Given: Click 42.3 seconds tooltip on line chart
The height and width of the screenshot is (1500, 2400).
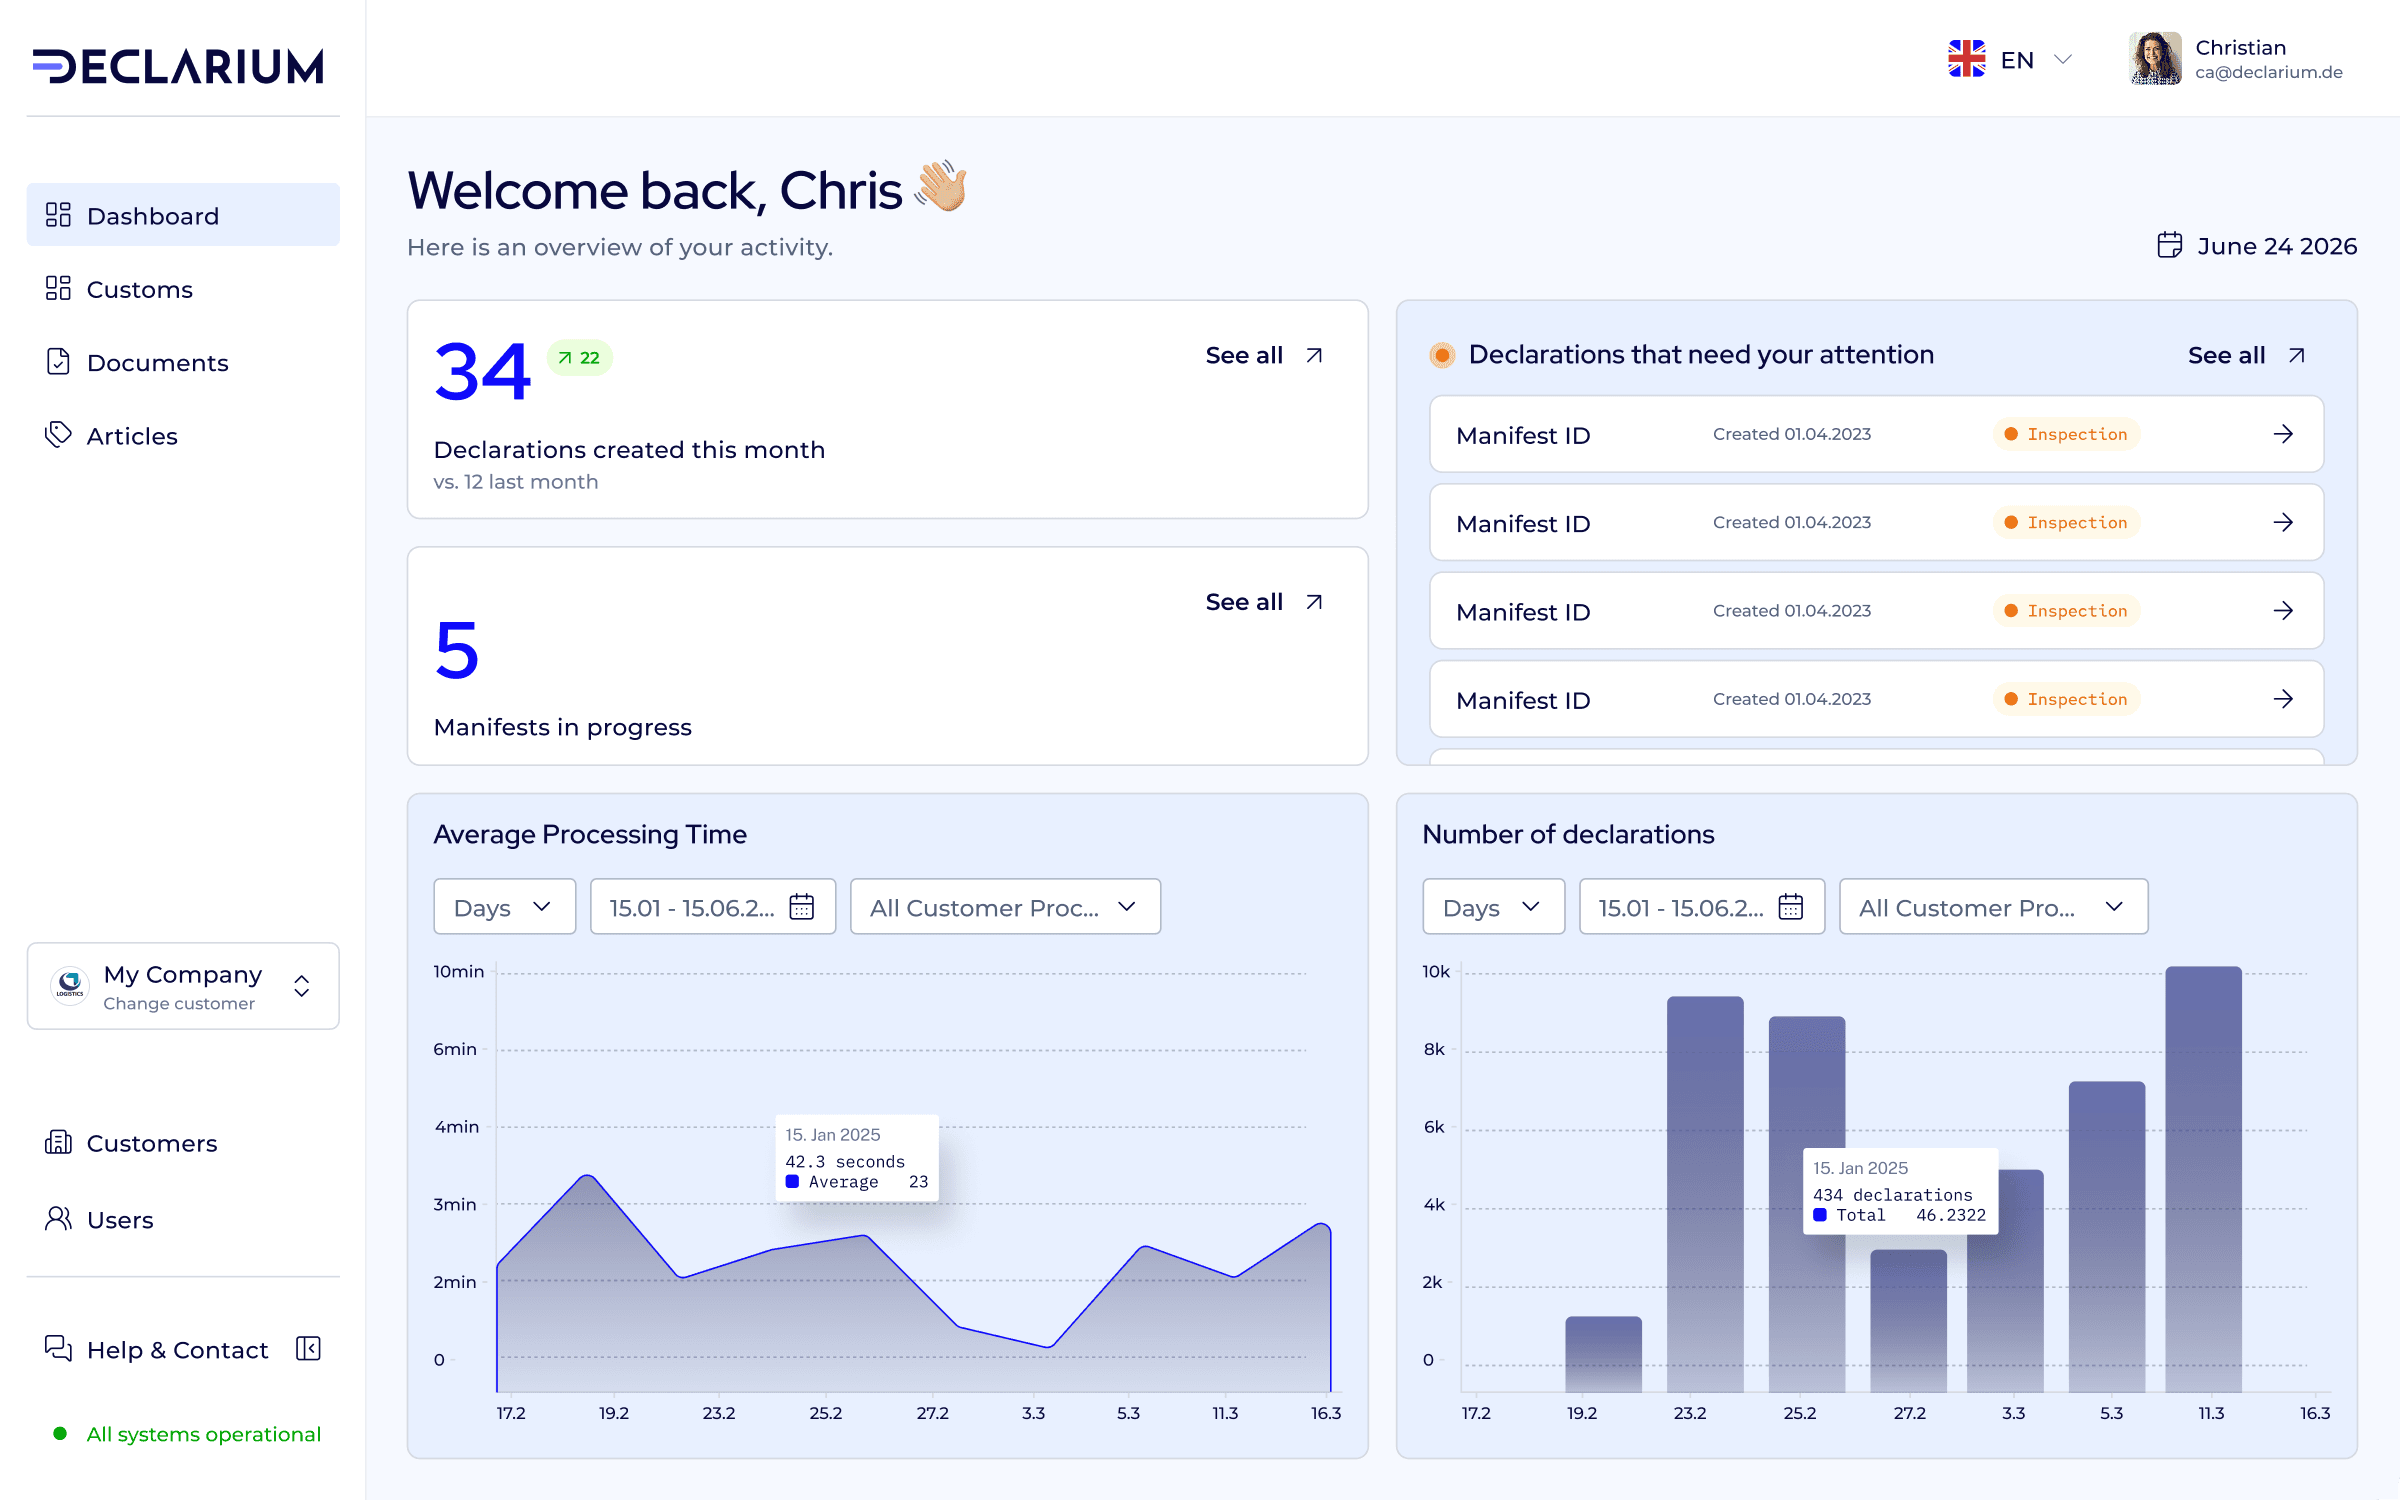Looking at the screenshot, I should pos(857,1158).
